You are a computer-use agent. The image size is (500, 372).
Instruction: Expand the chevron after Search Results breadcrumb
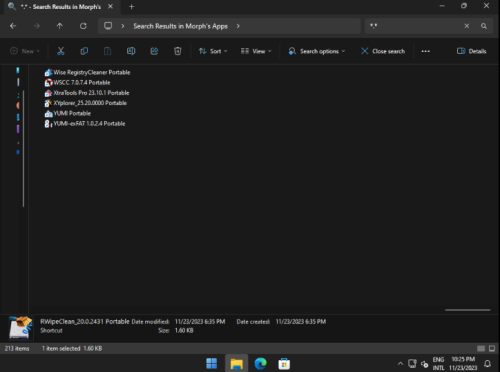[x=238, y=26]
